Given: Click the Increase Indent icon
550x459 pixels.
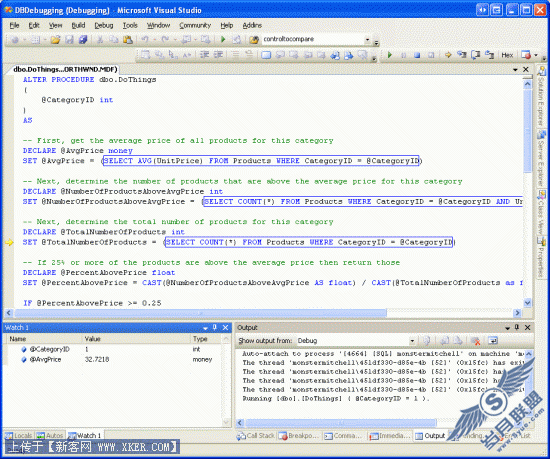Looking at the screenshot, I should coord(218,55).
